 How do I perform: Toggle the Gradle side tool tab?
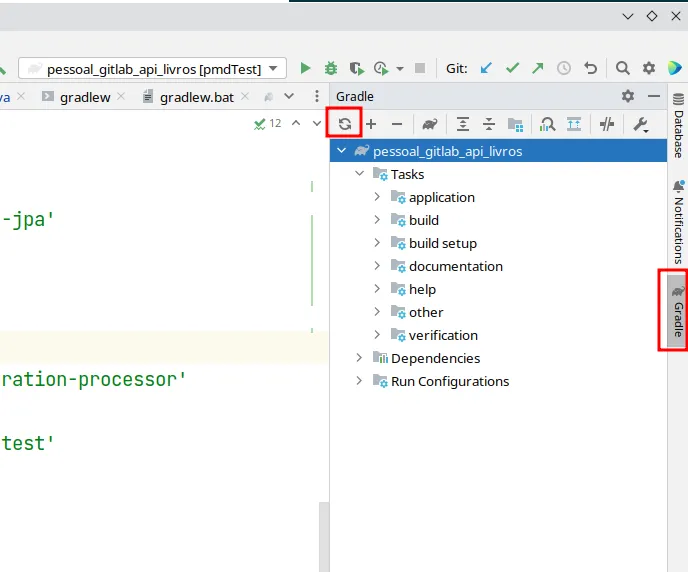677,311
